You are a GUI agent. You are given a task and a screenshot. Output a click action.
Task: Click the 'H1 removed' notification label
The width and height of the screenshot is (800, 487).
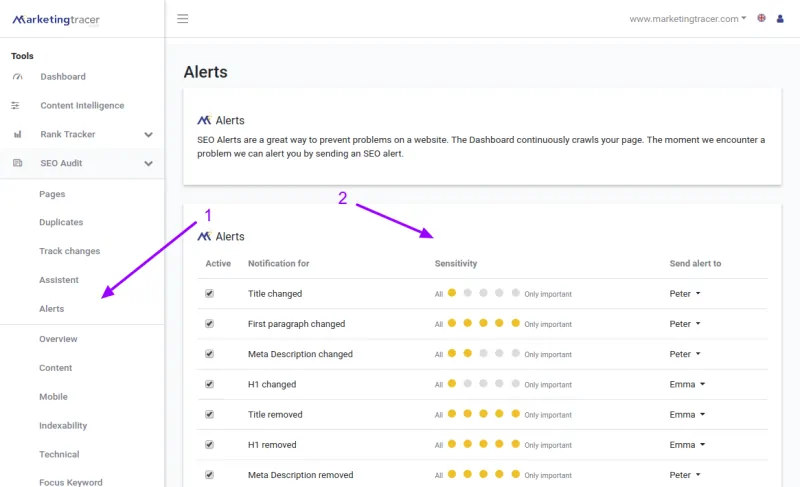click(272, 445)
